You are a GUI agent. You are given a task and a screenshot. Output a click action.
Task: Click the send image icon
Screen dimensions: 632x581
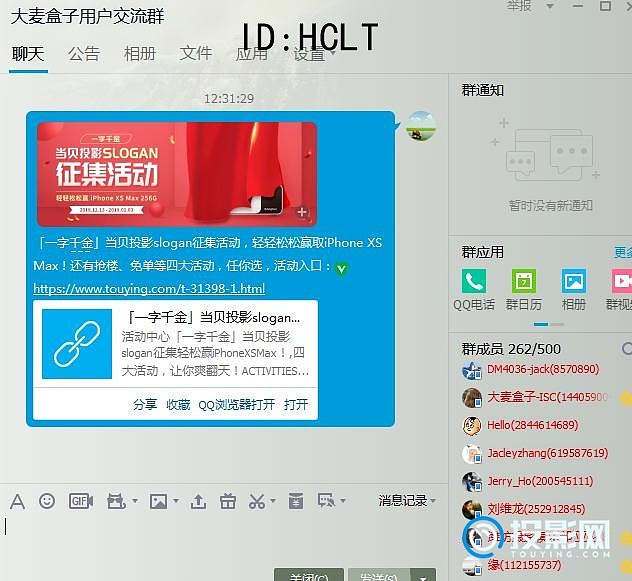[158, 502]
